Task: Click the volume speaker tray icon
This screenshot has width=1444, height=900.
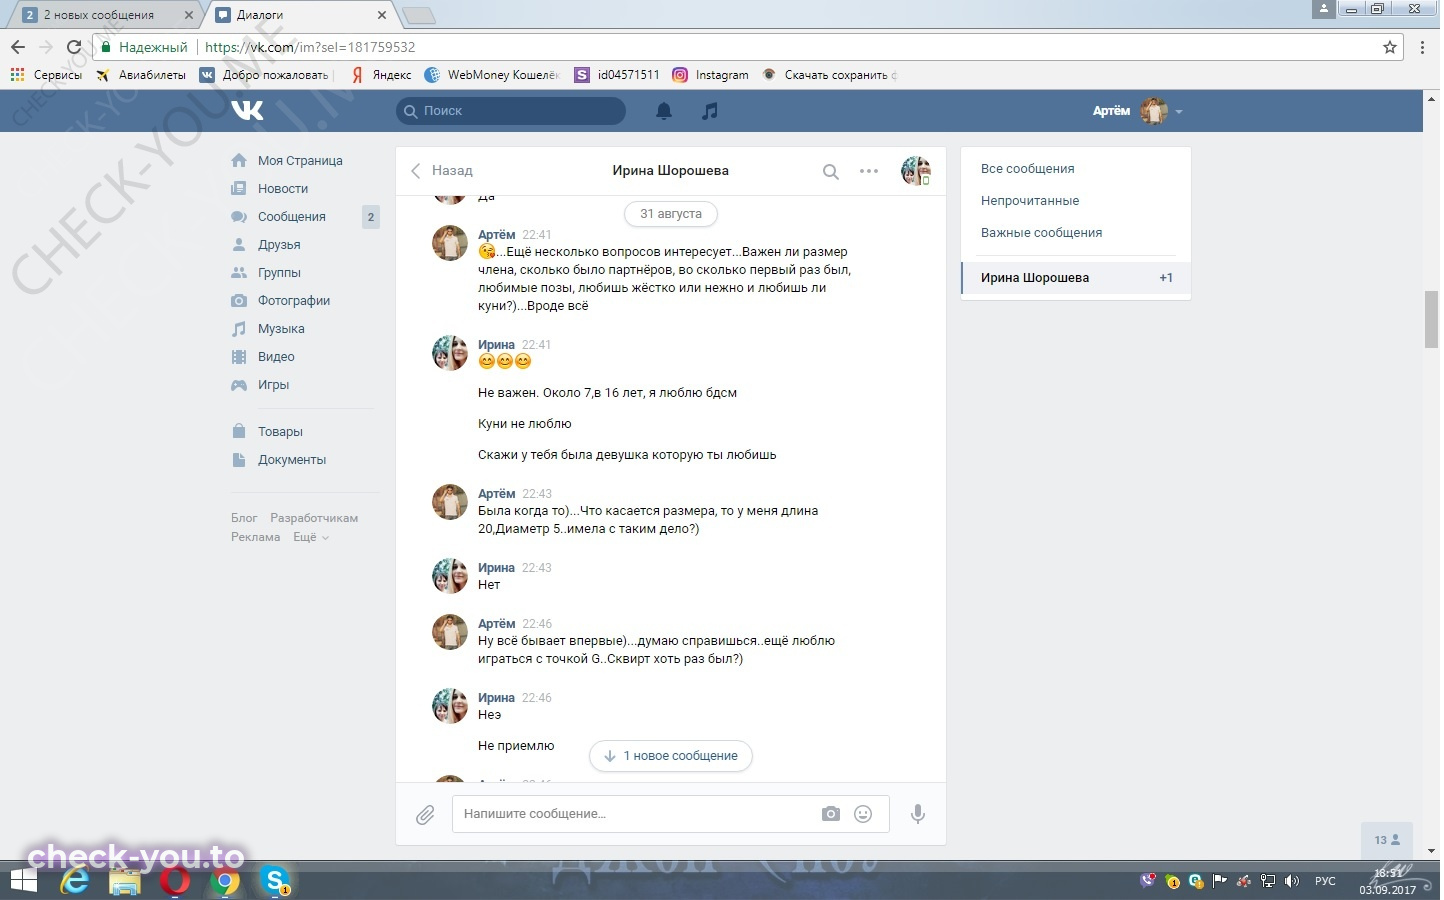Action: tap(1291, 881)
